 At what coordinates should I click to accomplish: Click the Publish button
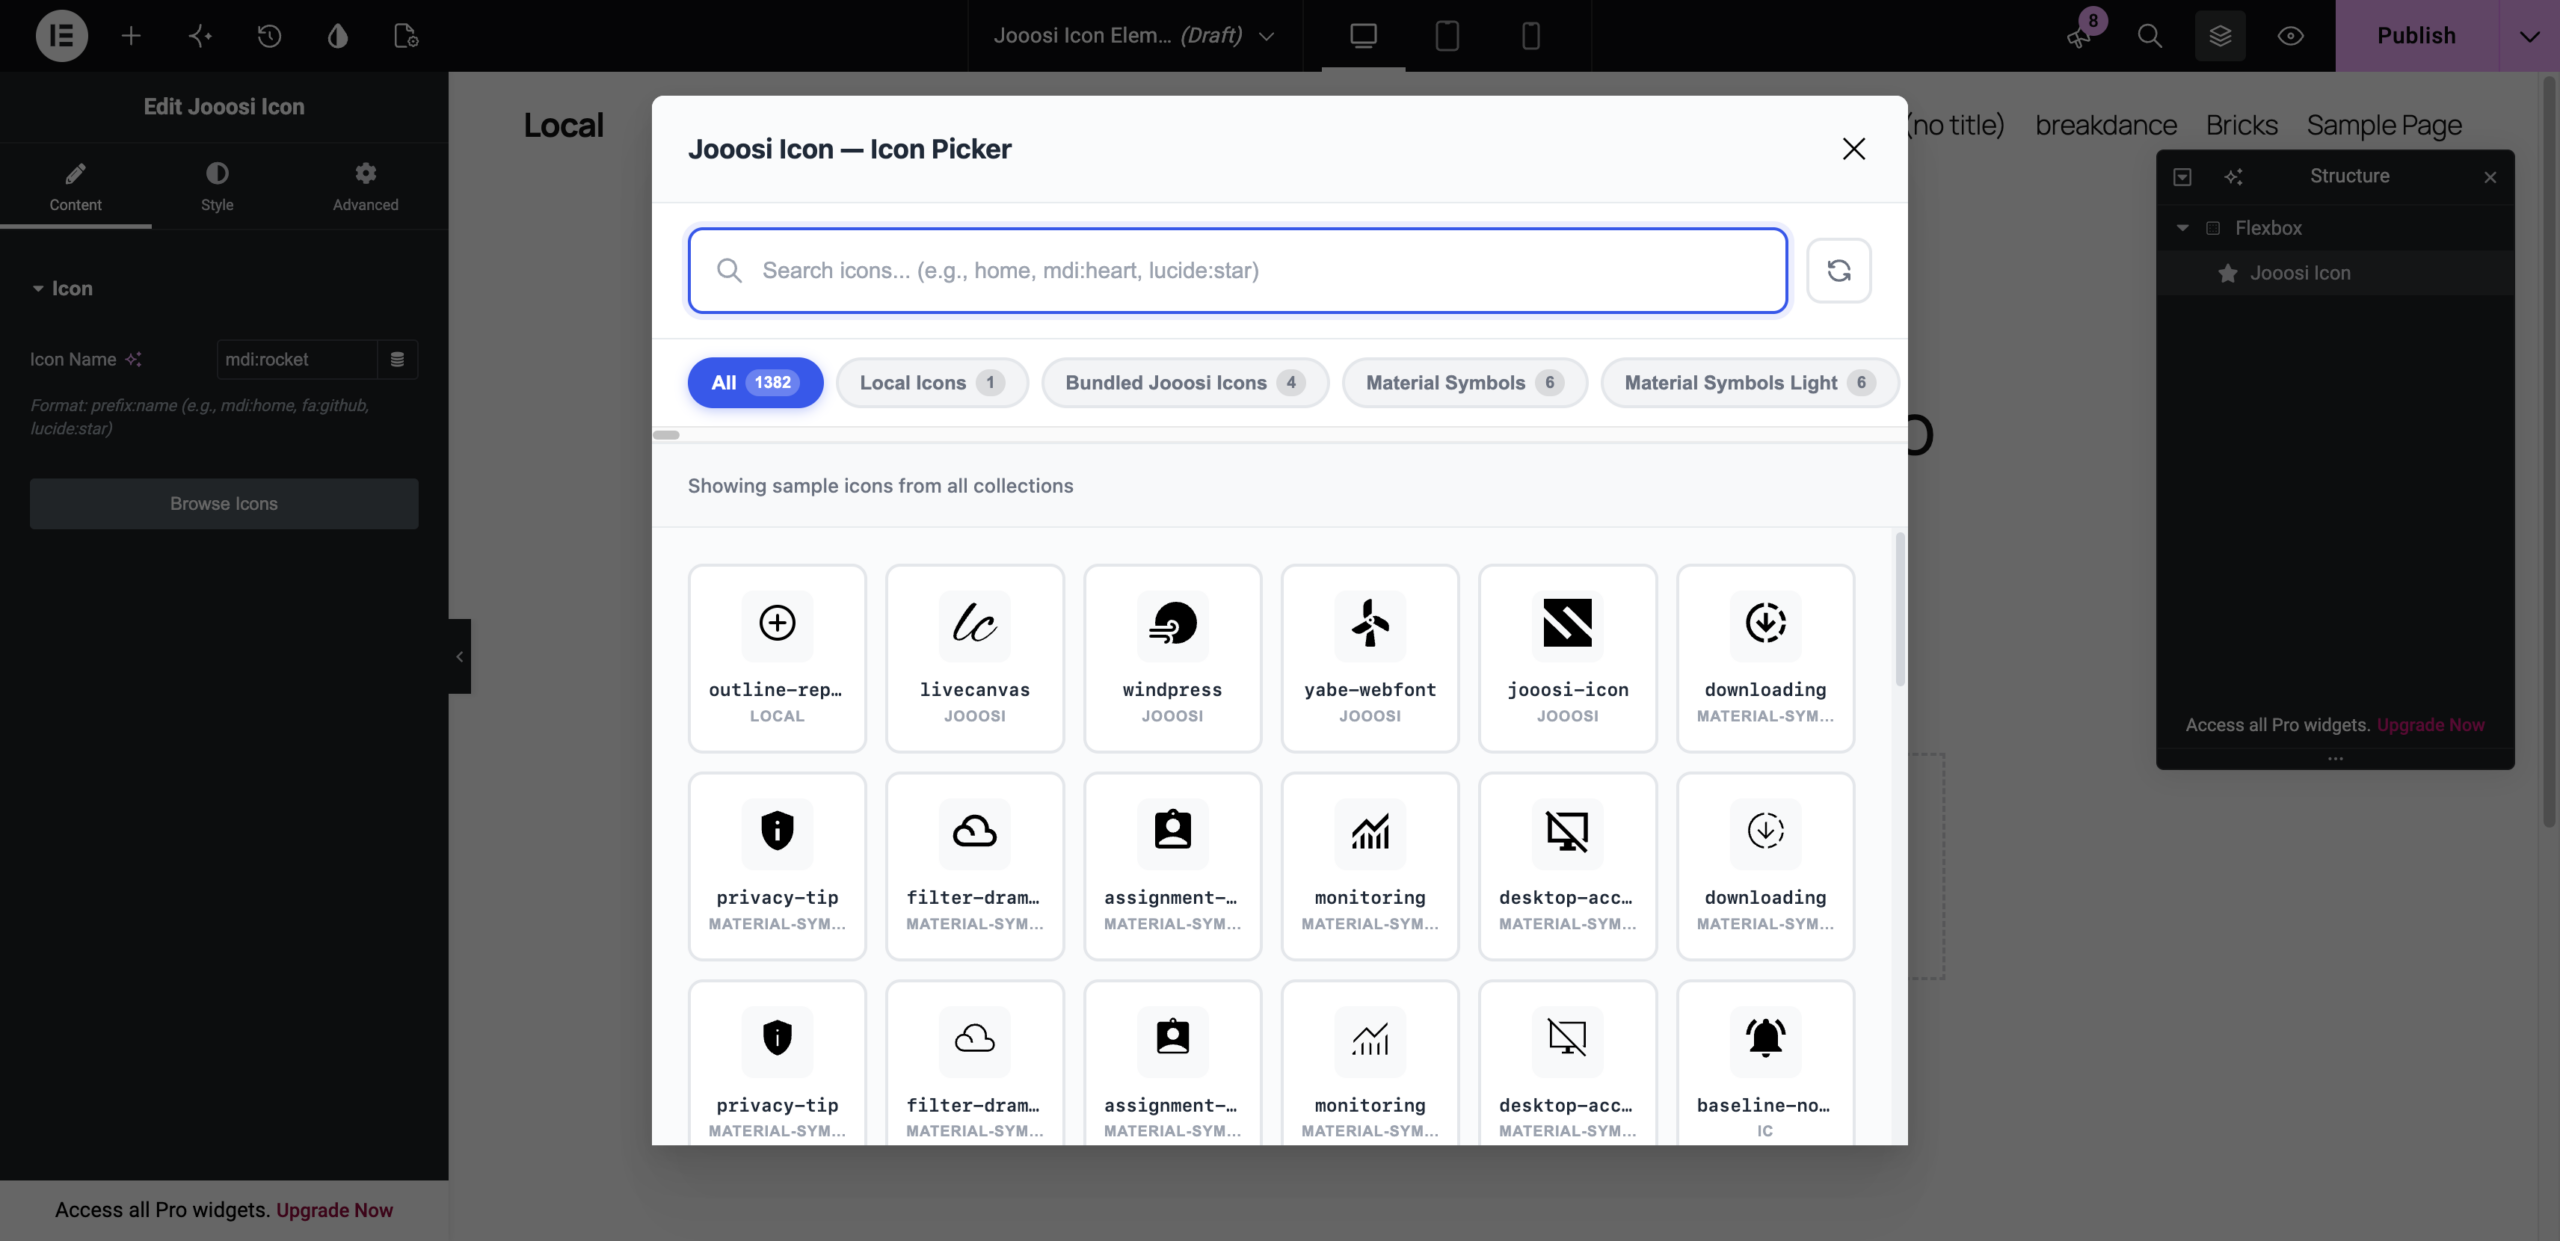[2417, 36]
